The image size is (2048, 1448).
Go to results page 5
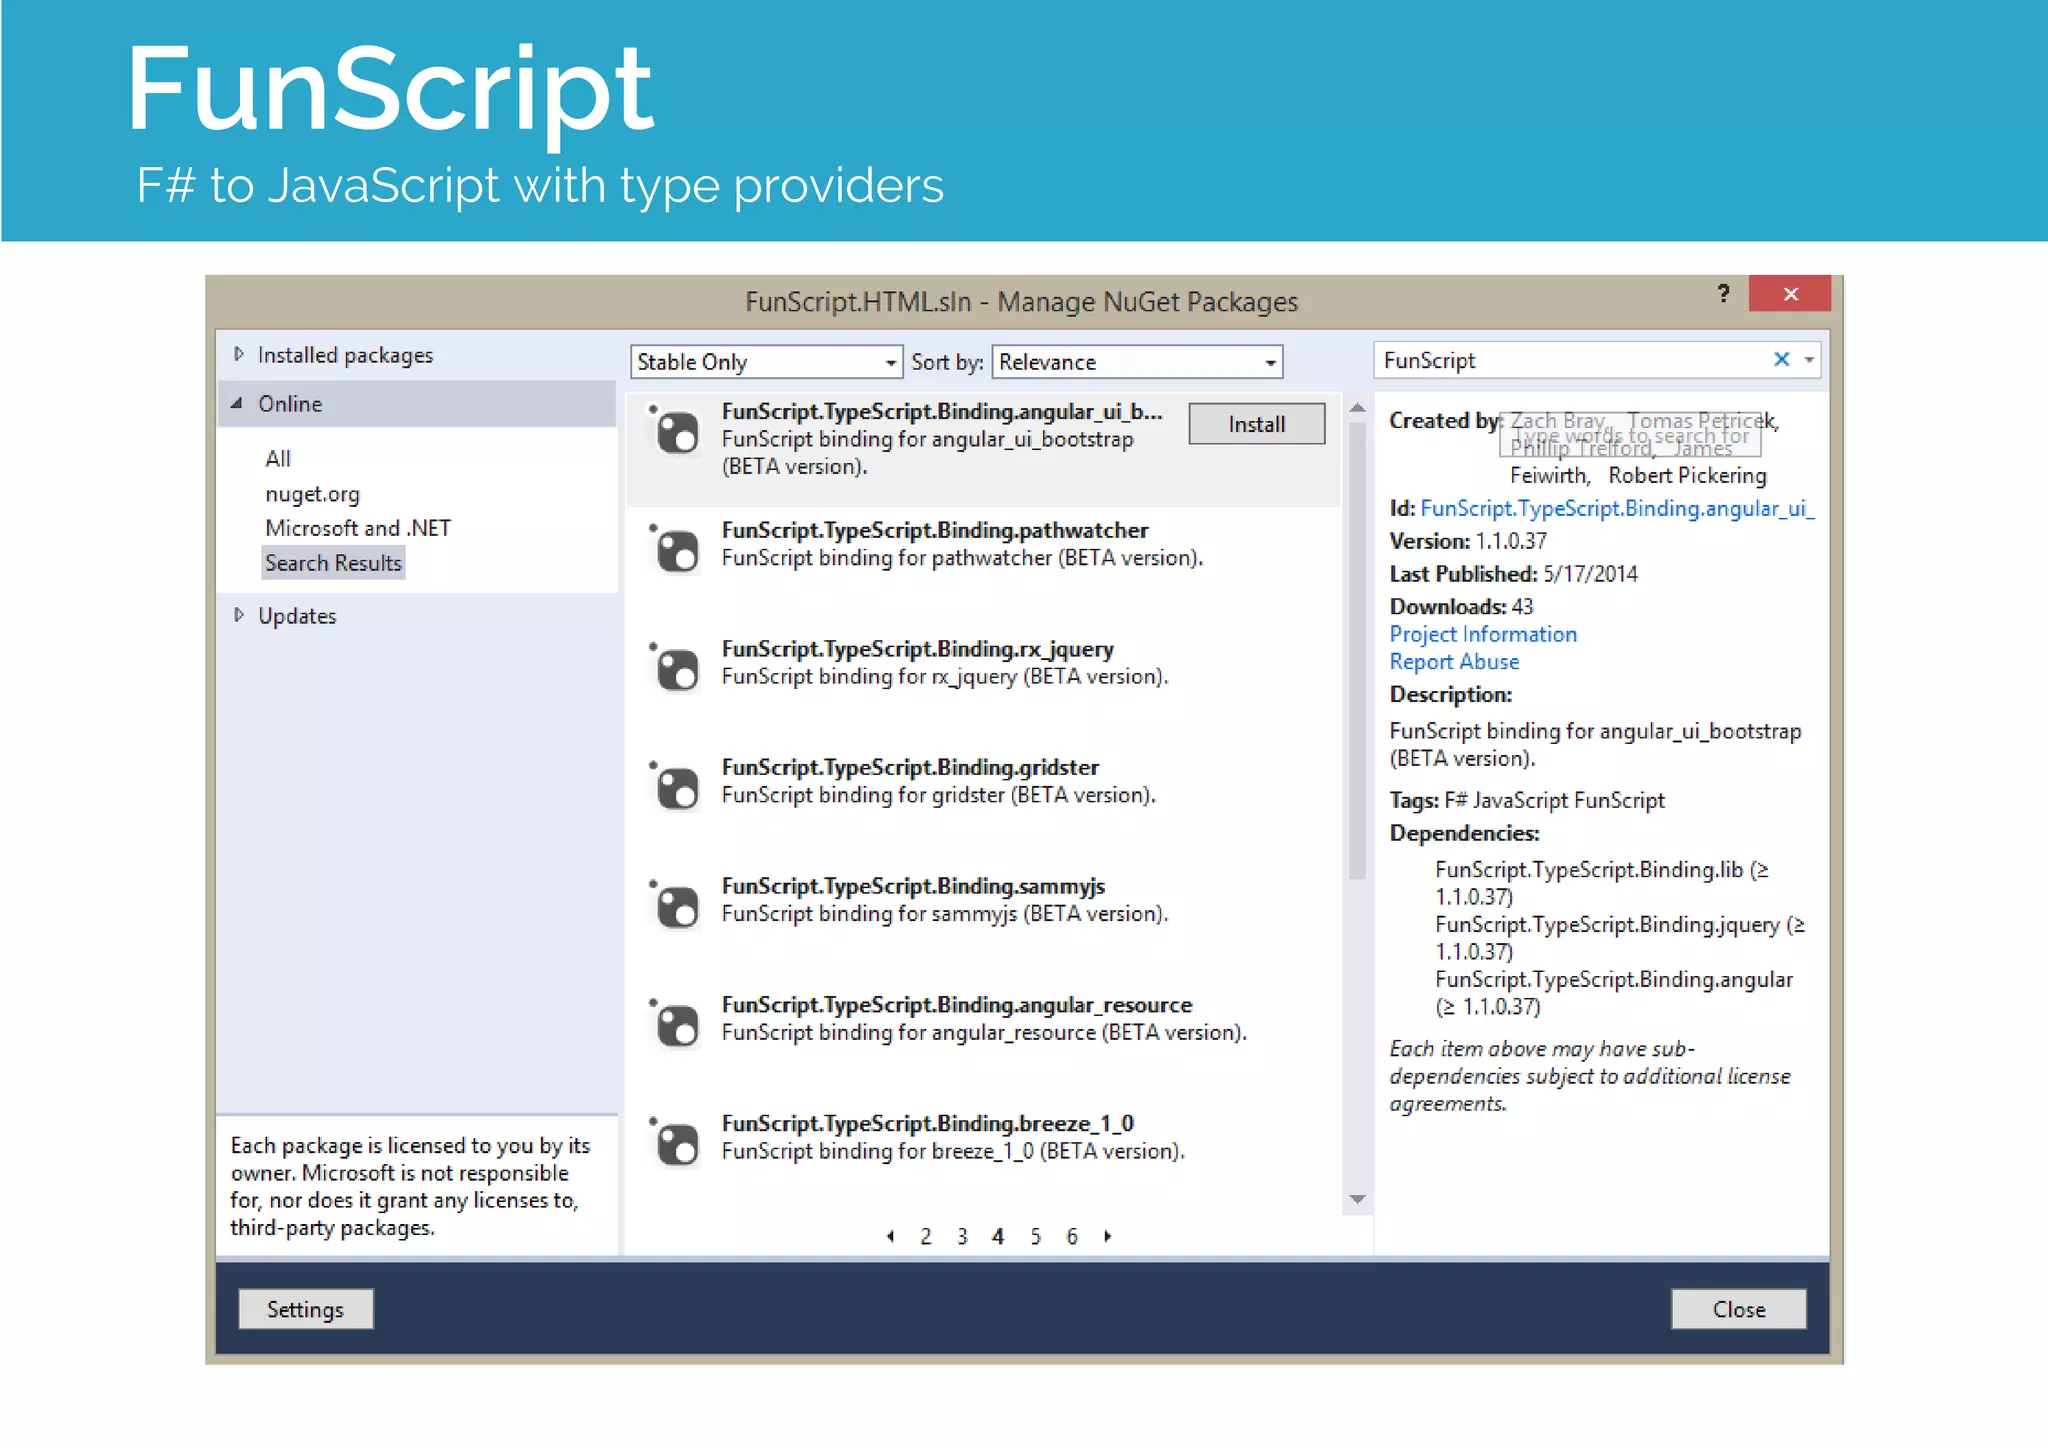click(x=1036, y=1237)
